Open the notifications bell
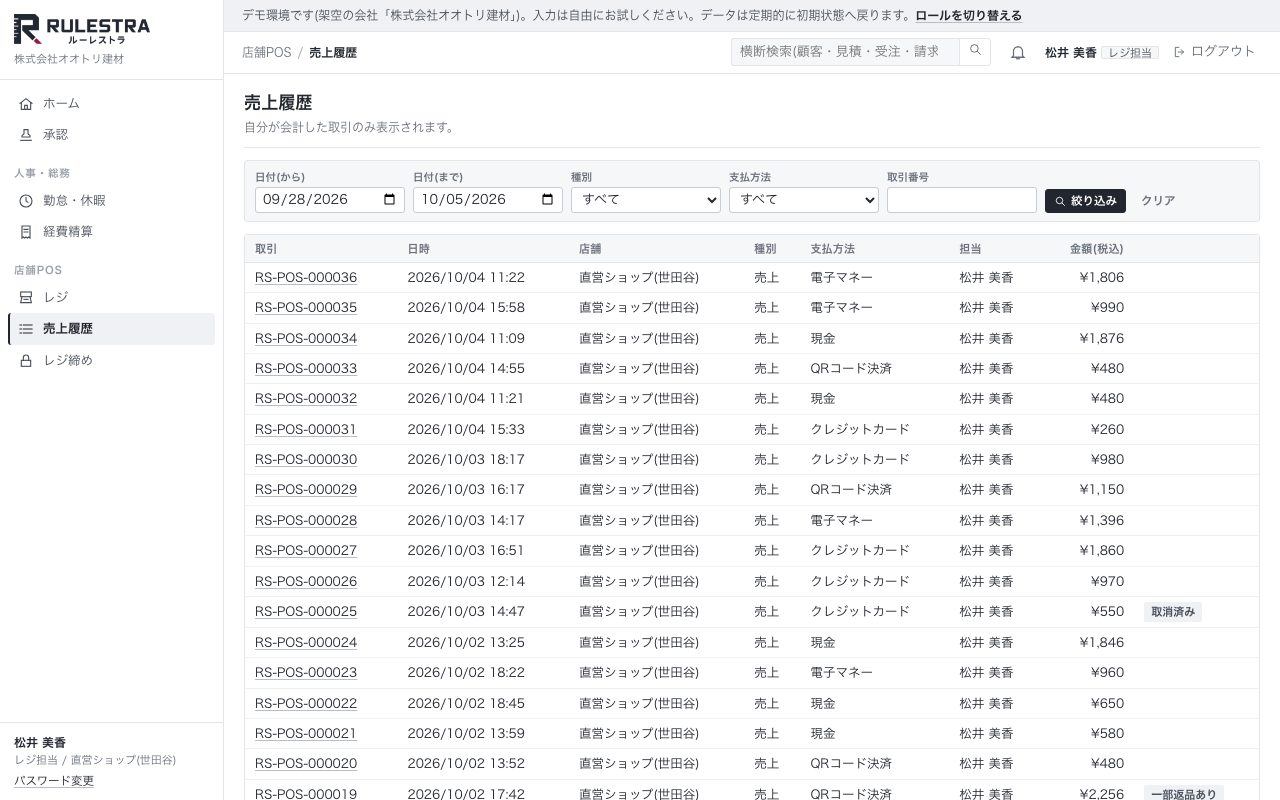 pos(1018,53)
